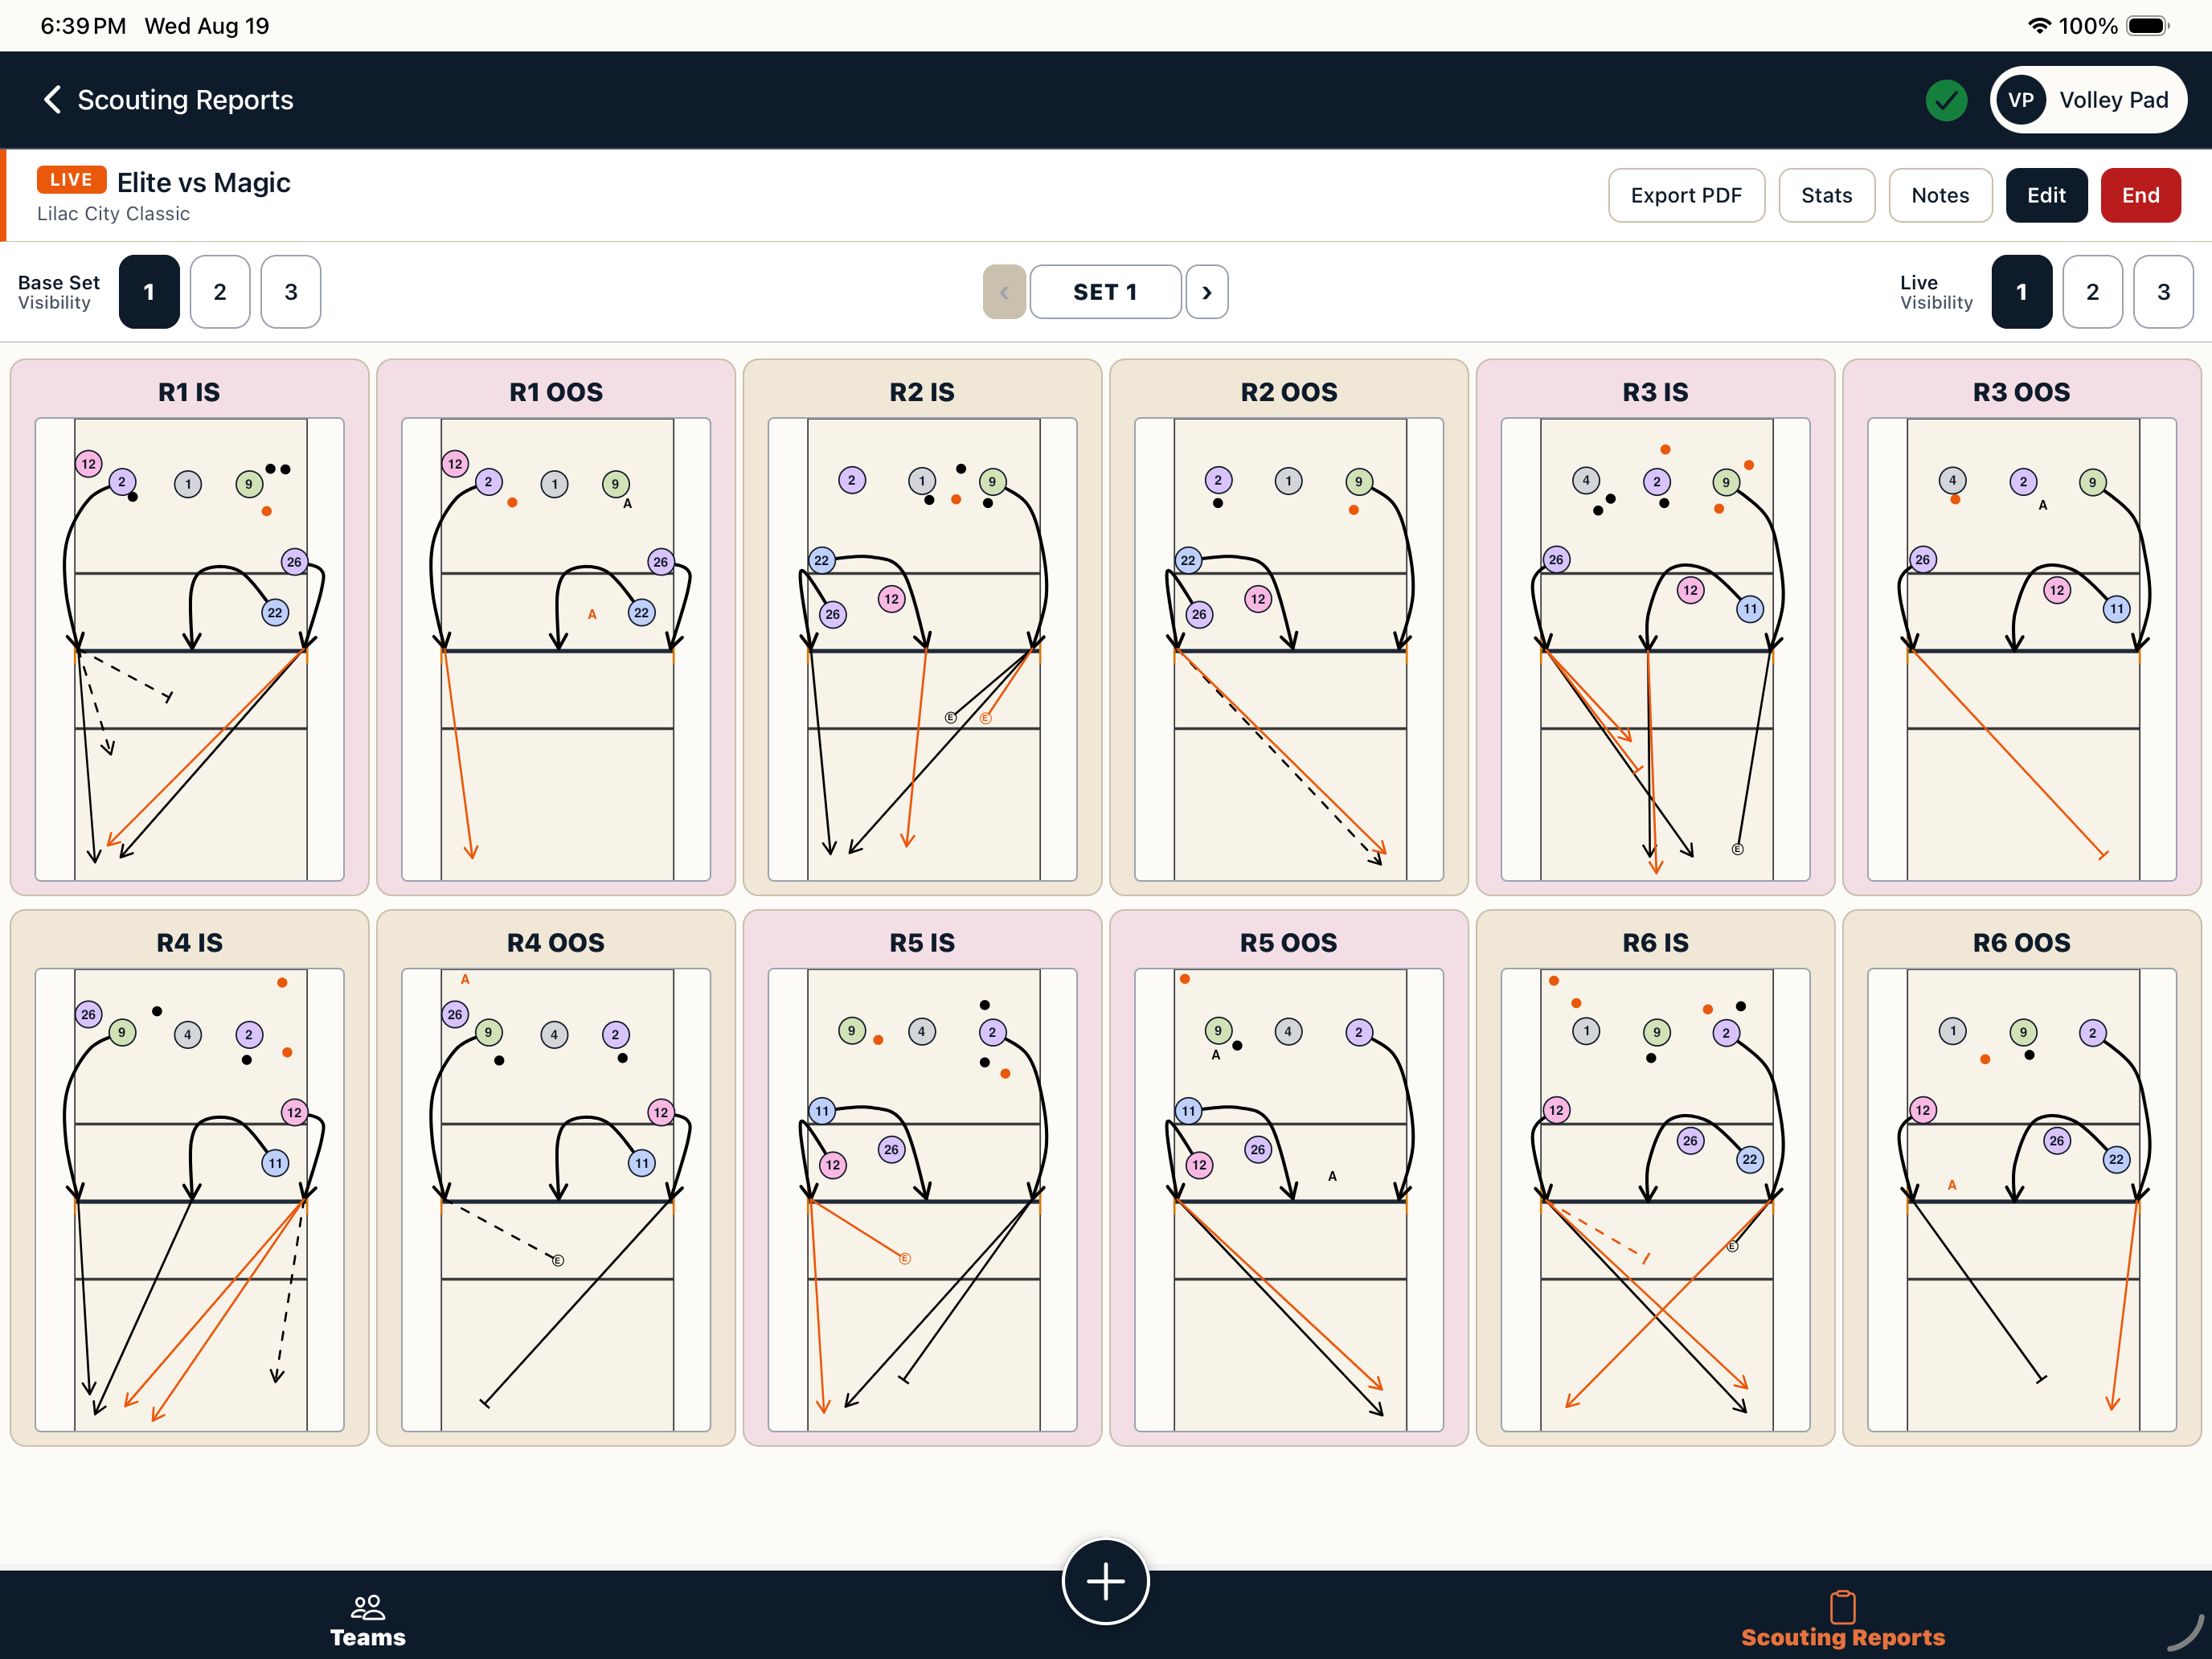
Task: Select player 1 in R6 IS court
Action: tap(1587, 1031)
